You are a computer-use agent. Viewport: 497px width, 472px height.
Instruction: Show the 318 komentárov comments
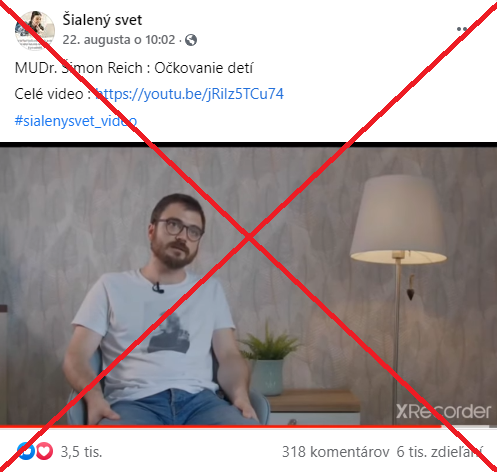(x=336, y=452)
